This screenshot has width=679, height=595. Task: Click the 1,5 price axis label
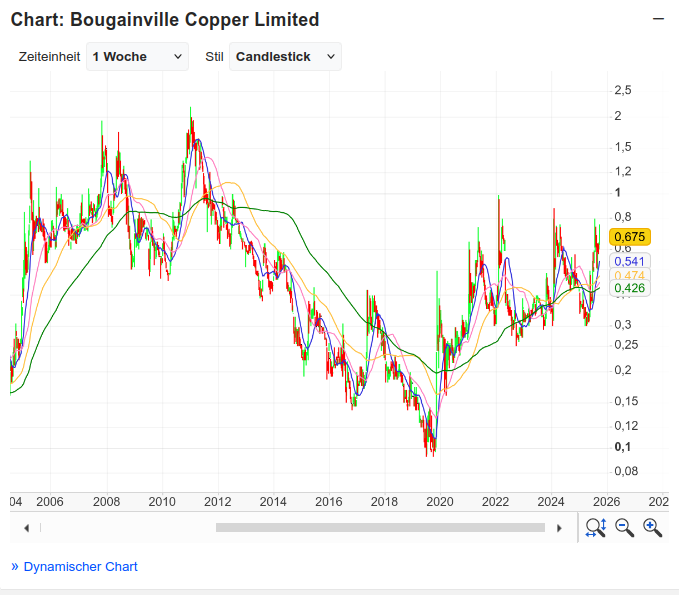(623, 147)
